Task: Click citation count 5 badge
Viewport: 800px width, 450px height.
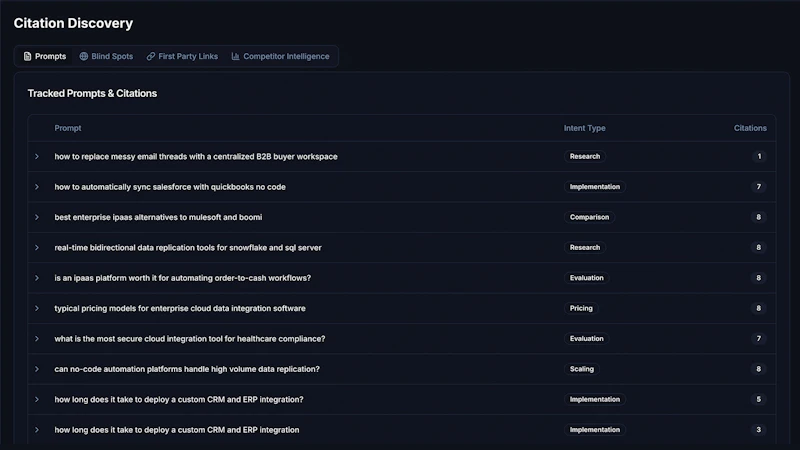Action: tap(759, 399)
